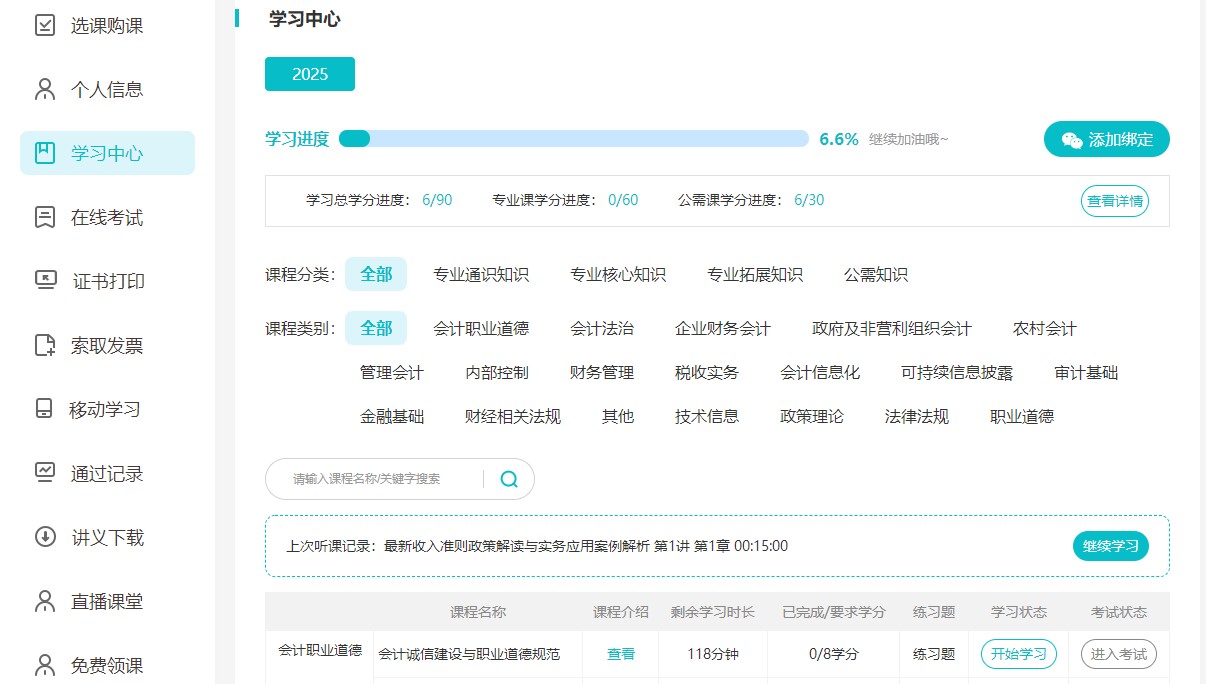
Task: Click the 添加绑定 WeChat button
Action: pyautogui.click(x=1106, y=140)
